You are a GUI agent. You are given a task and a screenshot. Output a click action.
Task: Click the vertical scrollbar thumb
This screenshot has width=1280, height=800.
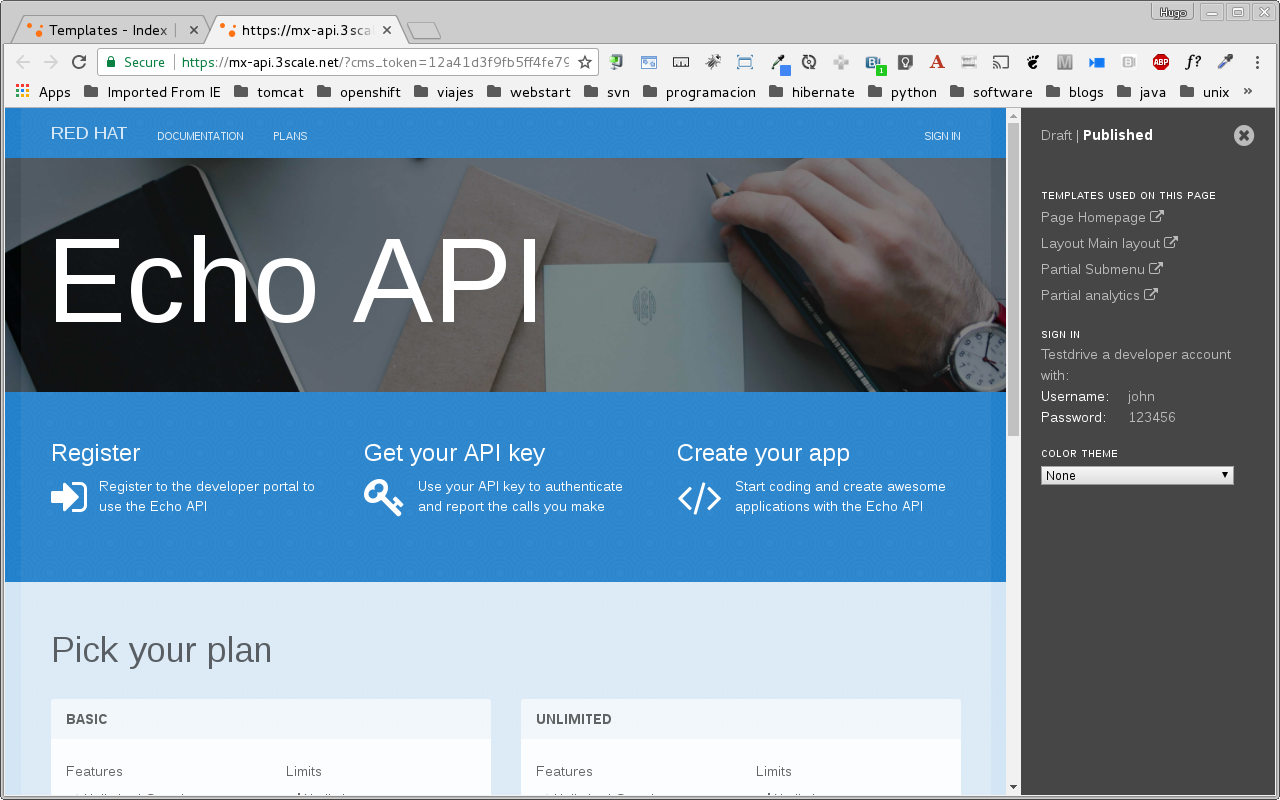(1013, 279)
